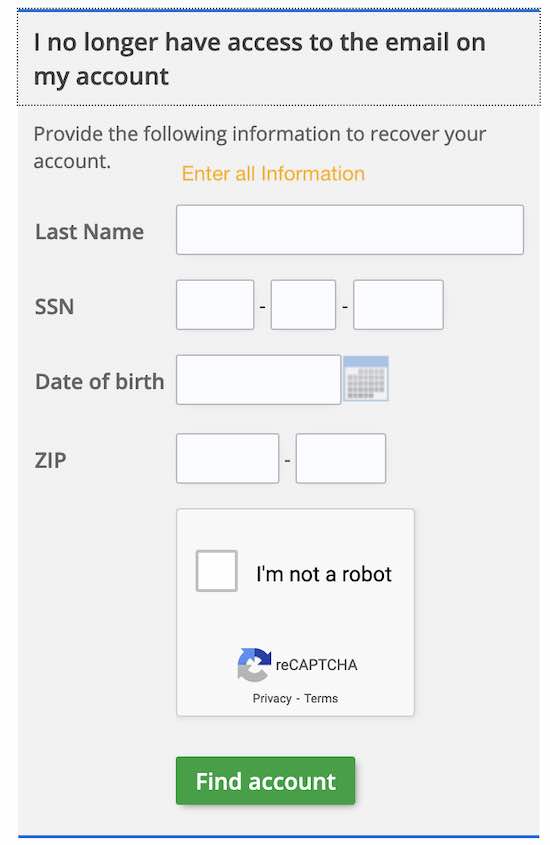The height and width of the screenshot is (845, 550).
Task: Click the first ZIP code box
Action: 228,458
